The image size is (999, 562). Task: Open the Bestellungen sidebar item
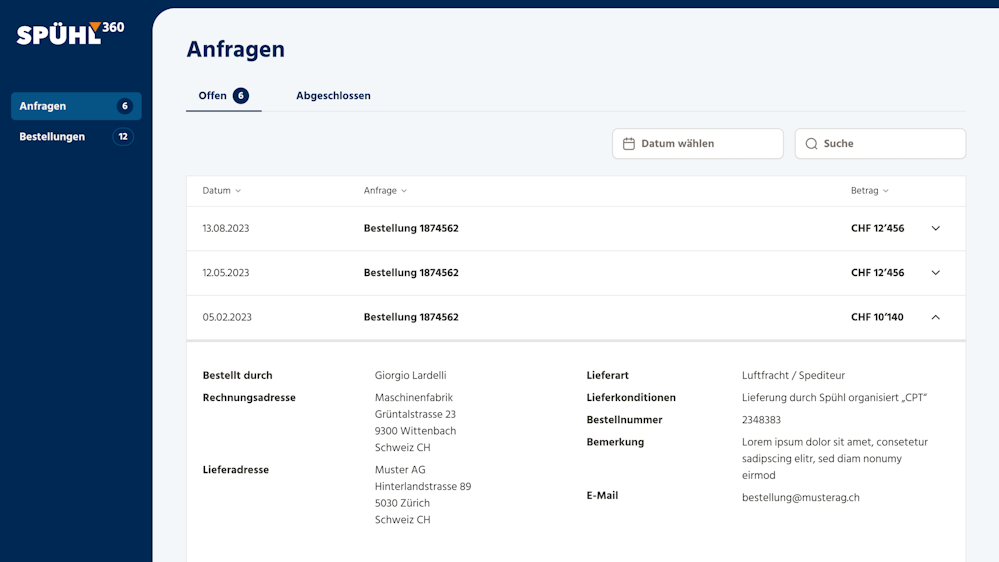[x=76, y=136]
